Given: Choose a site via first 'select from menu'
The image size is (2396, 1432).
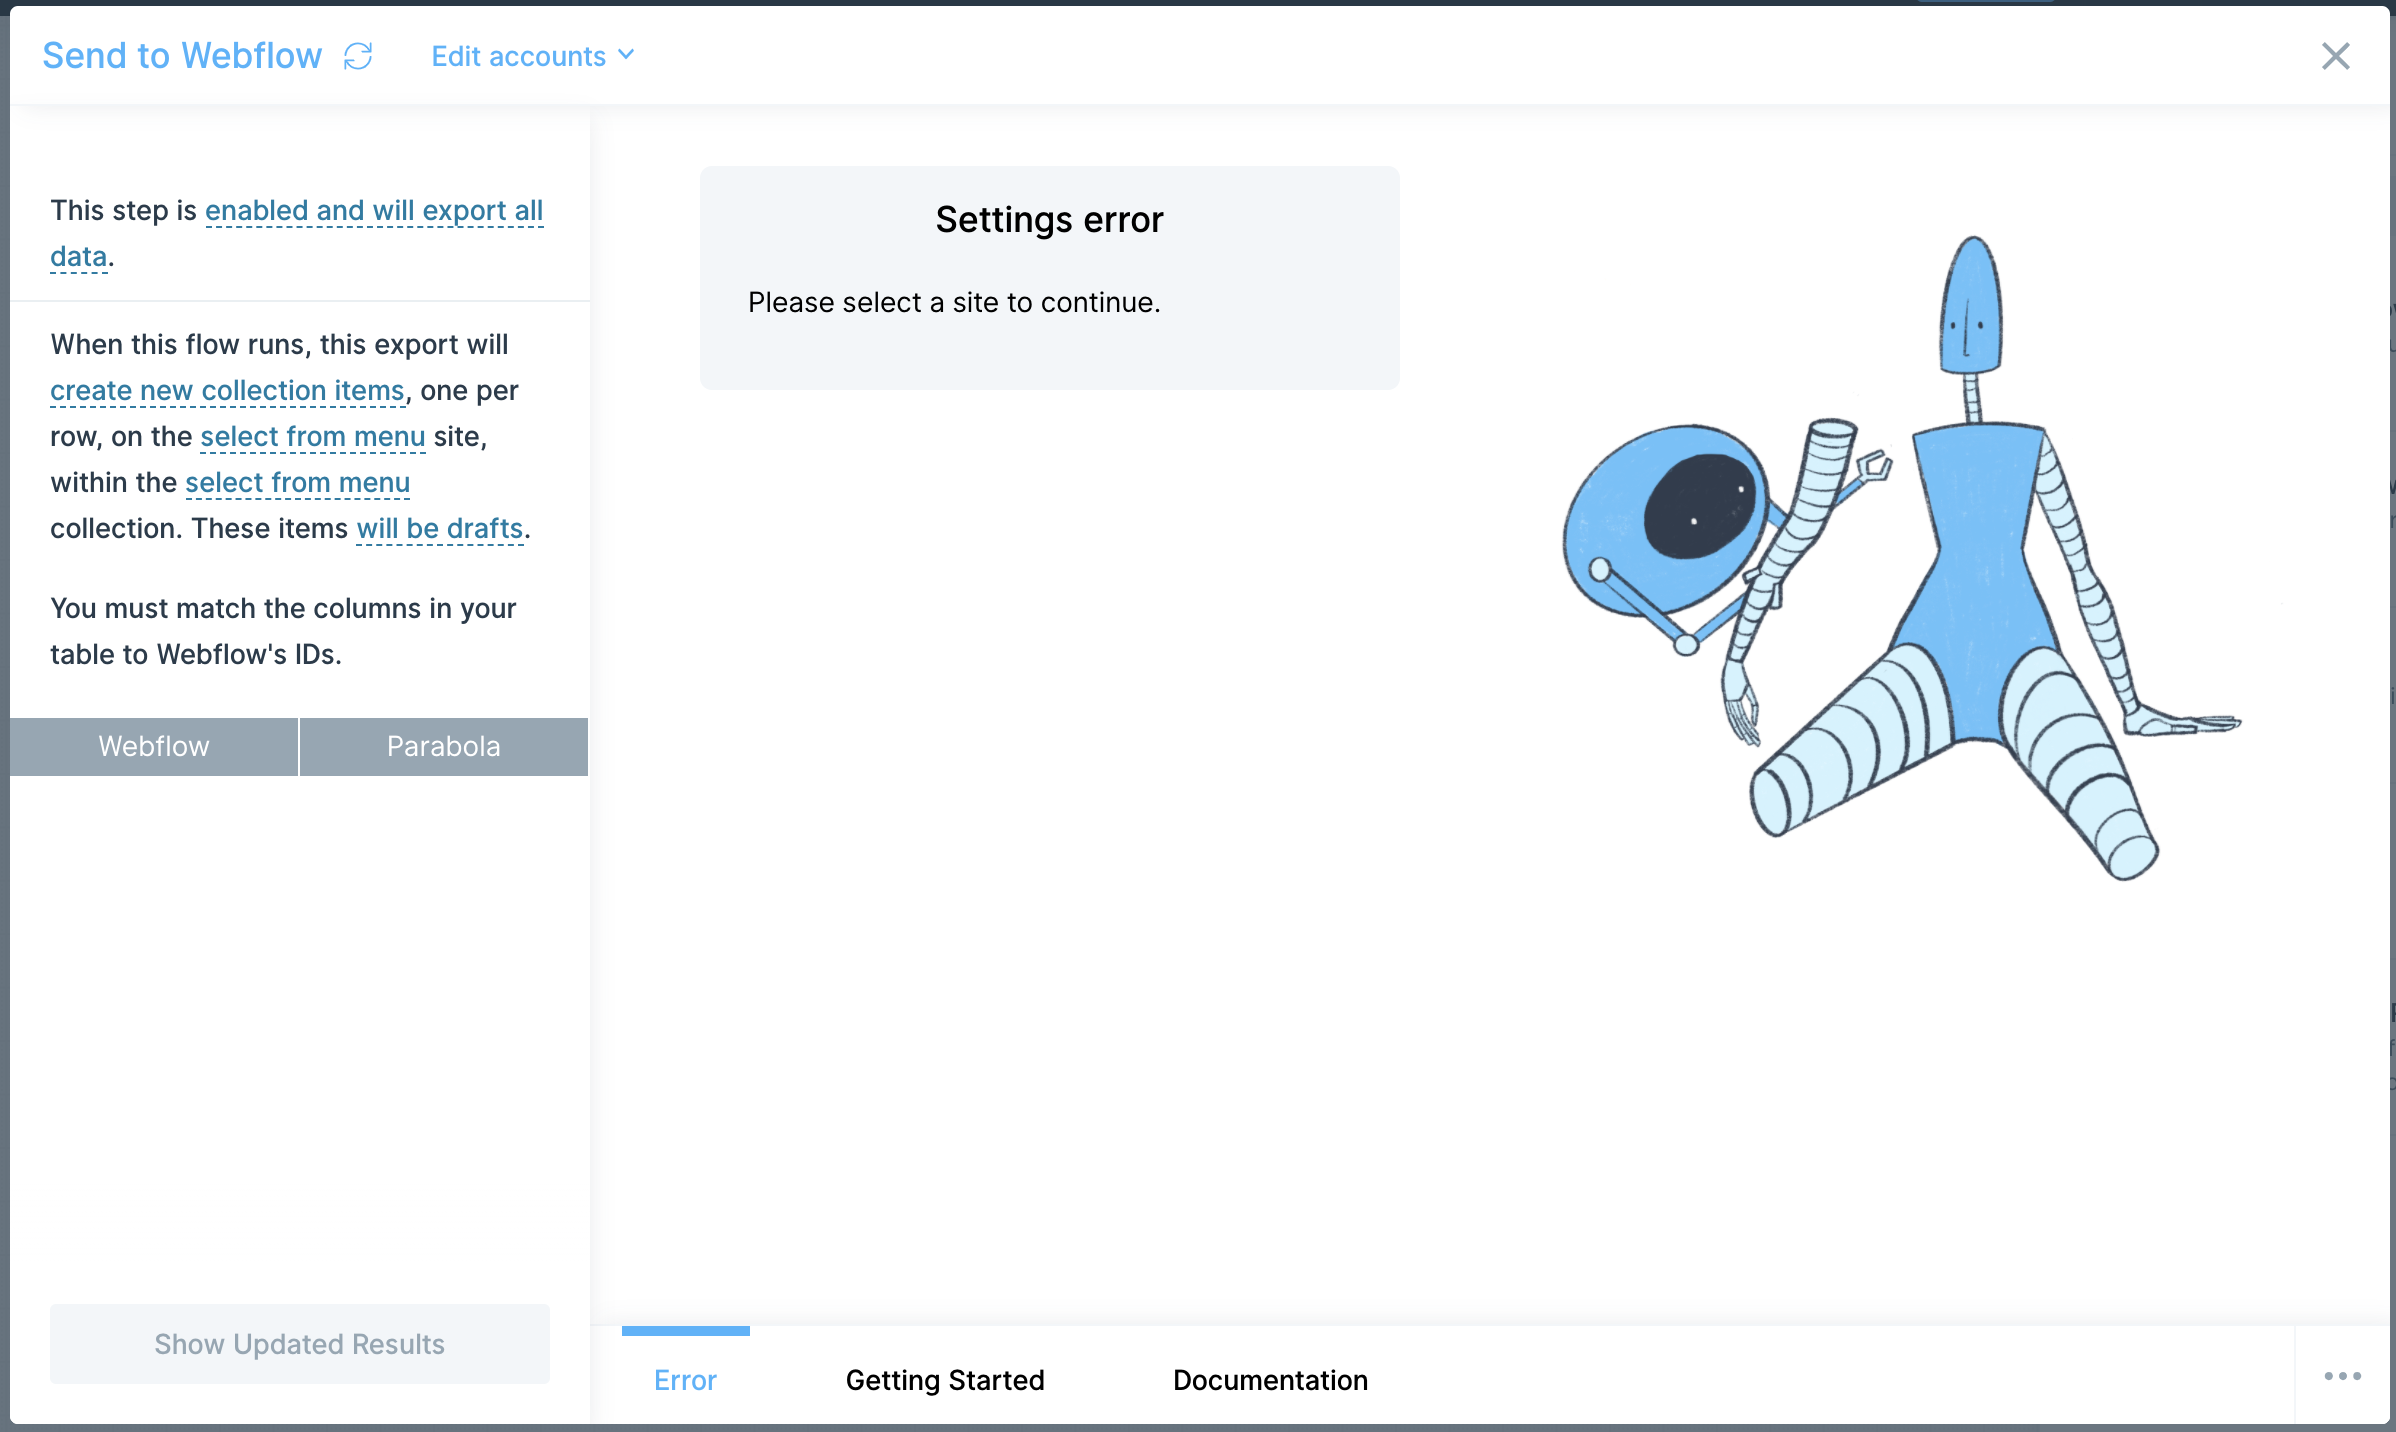Looking at the screenshot, I should pyautogui.click(x=313, y=436).
